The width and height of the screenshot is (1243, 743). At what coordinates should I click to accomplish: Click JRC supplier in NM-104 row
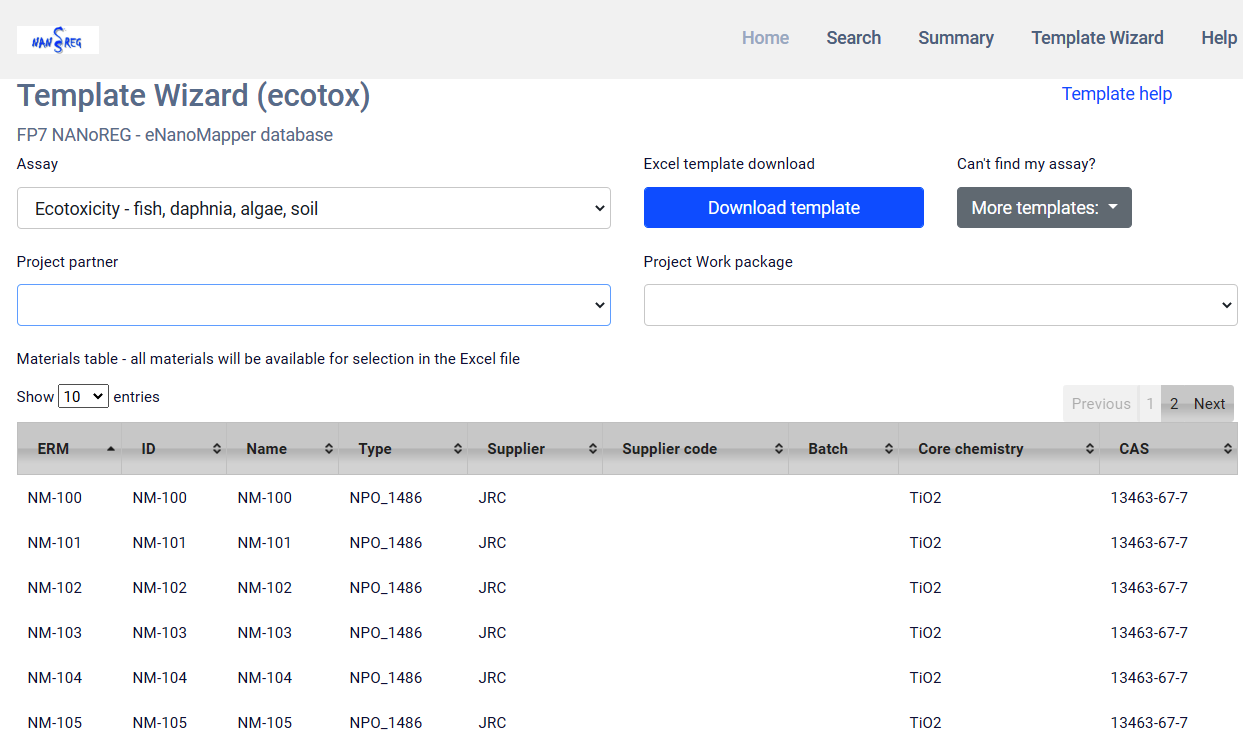493,678
